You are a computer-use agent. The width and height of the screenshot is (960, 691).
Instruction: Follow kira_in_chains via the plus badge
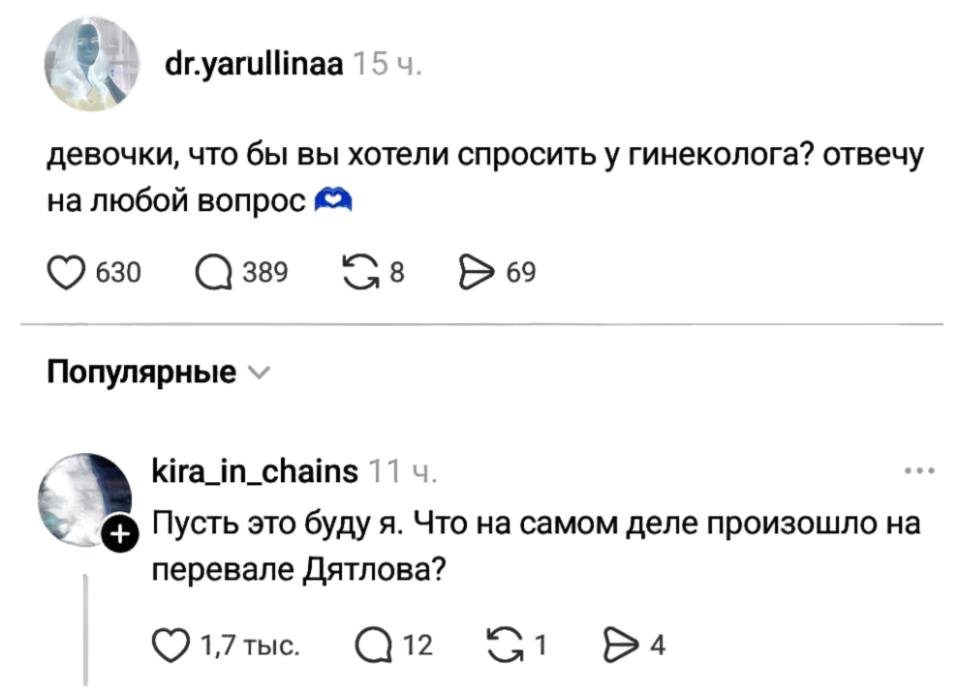click(118, 533)
